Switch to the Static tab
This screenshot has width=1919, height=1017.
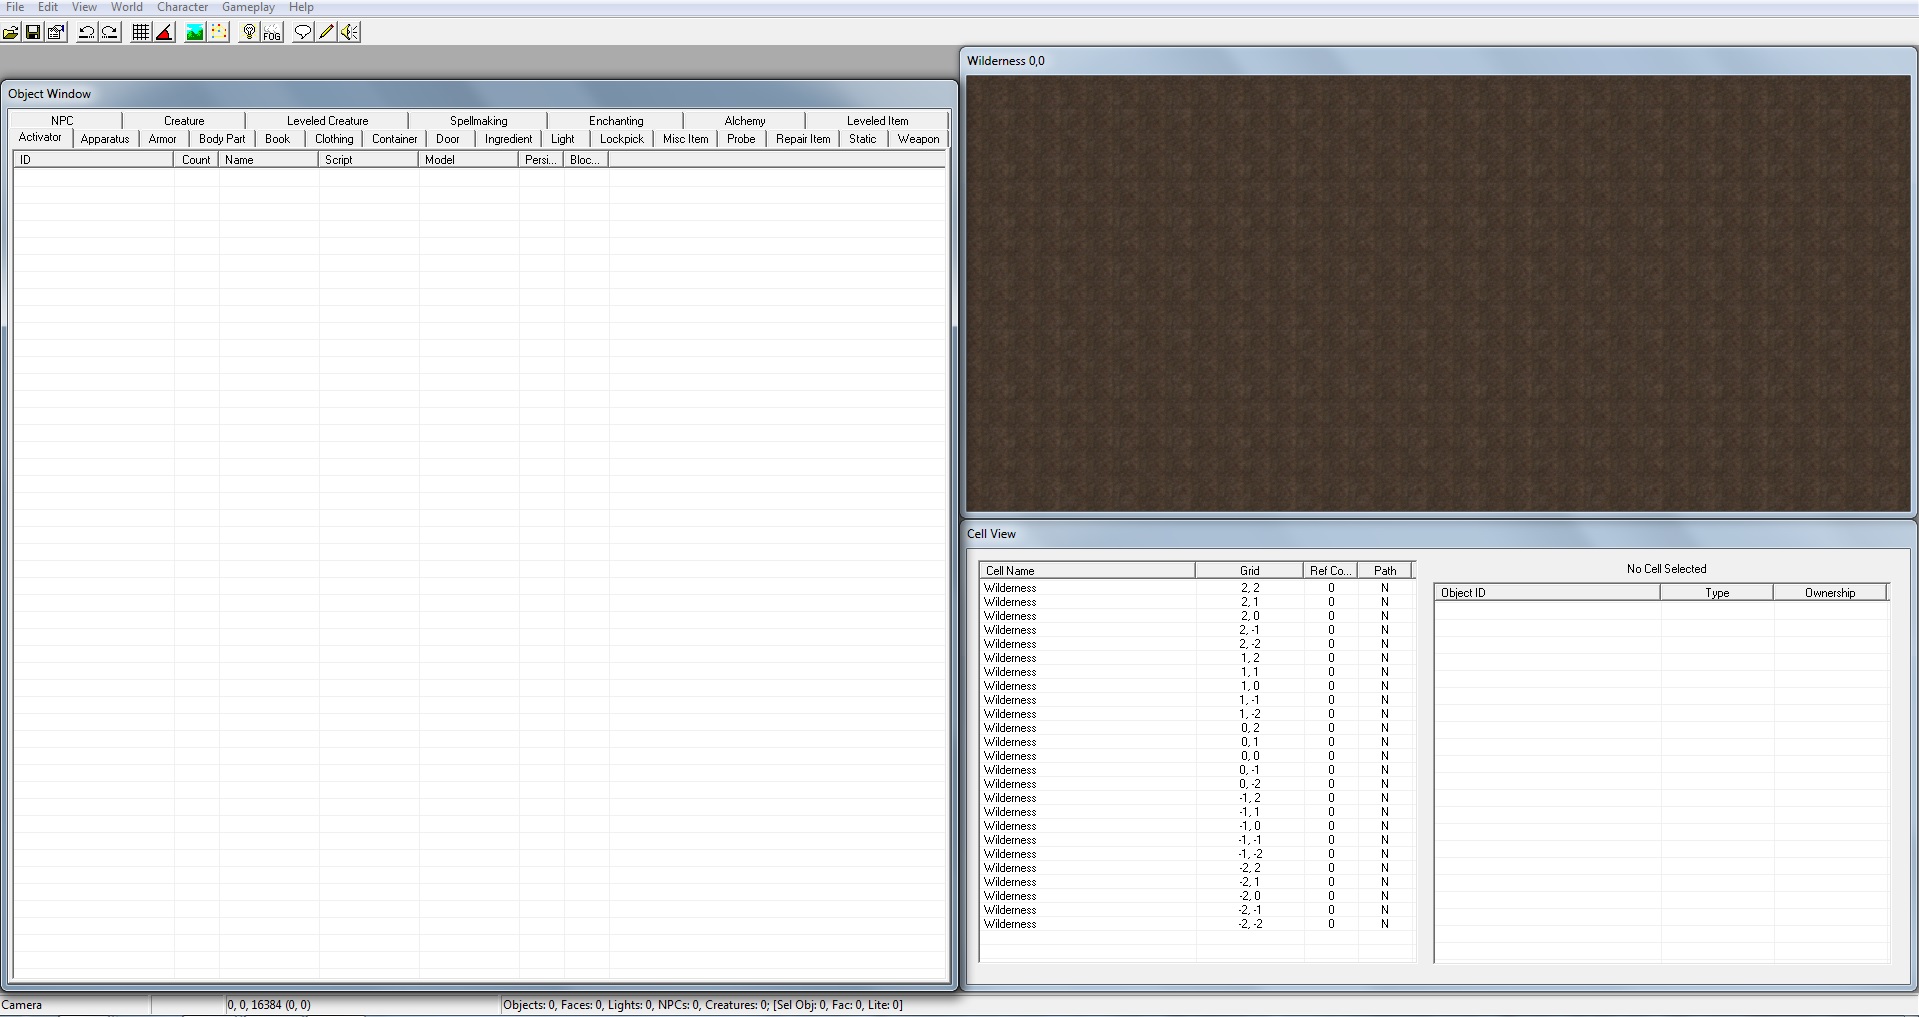pyautogui.click(x=863, y=139)
